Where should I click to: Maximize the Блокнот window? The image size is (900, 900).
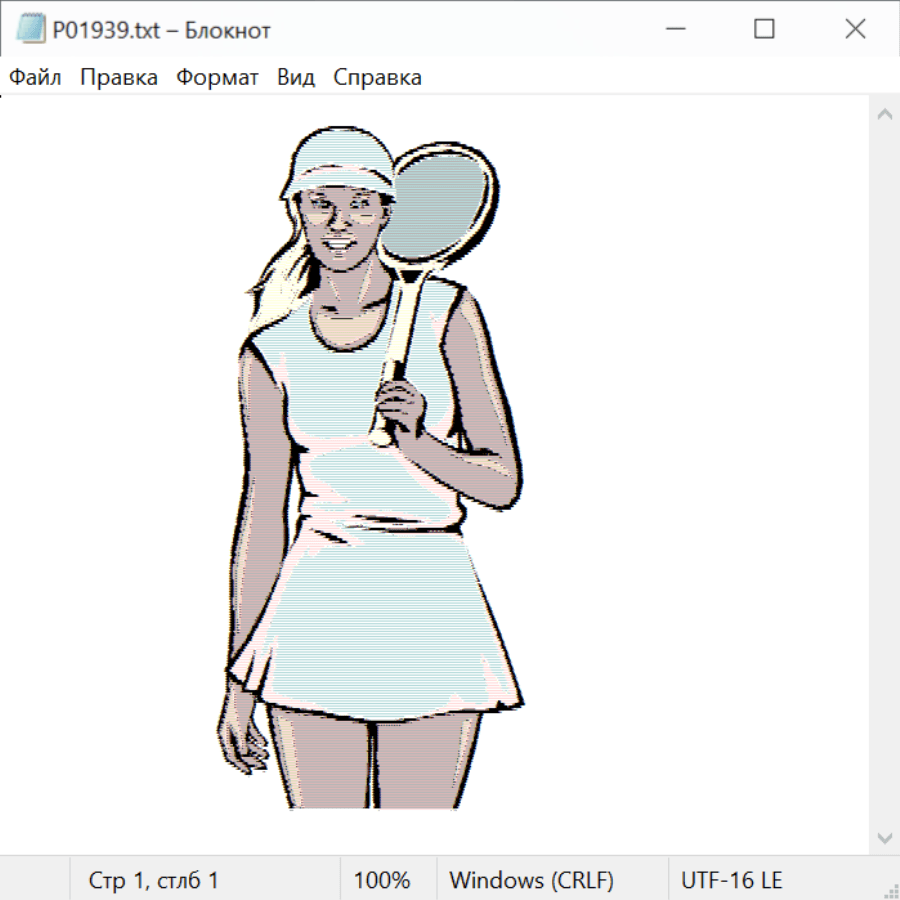click(765, 30)
